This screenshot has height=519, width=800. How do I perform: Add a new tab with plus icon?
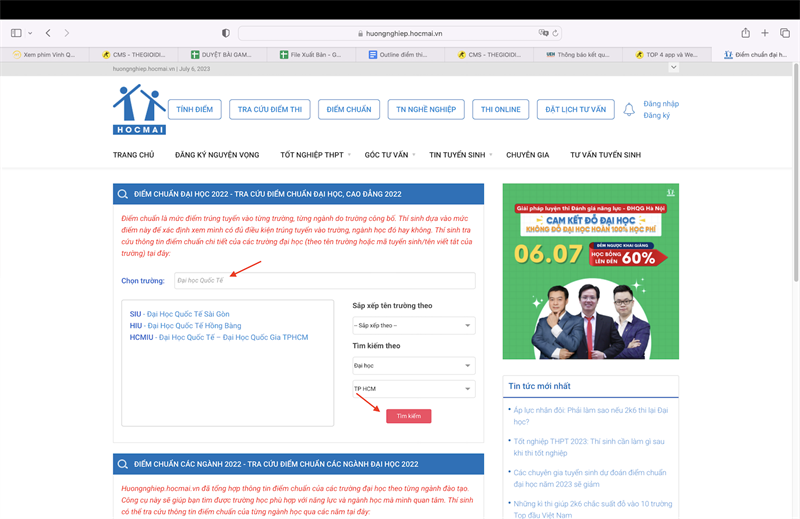(x=765, y=33)
